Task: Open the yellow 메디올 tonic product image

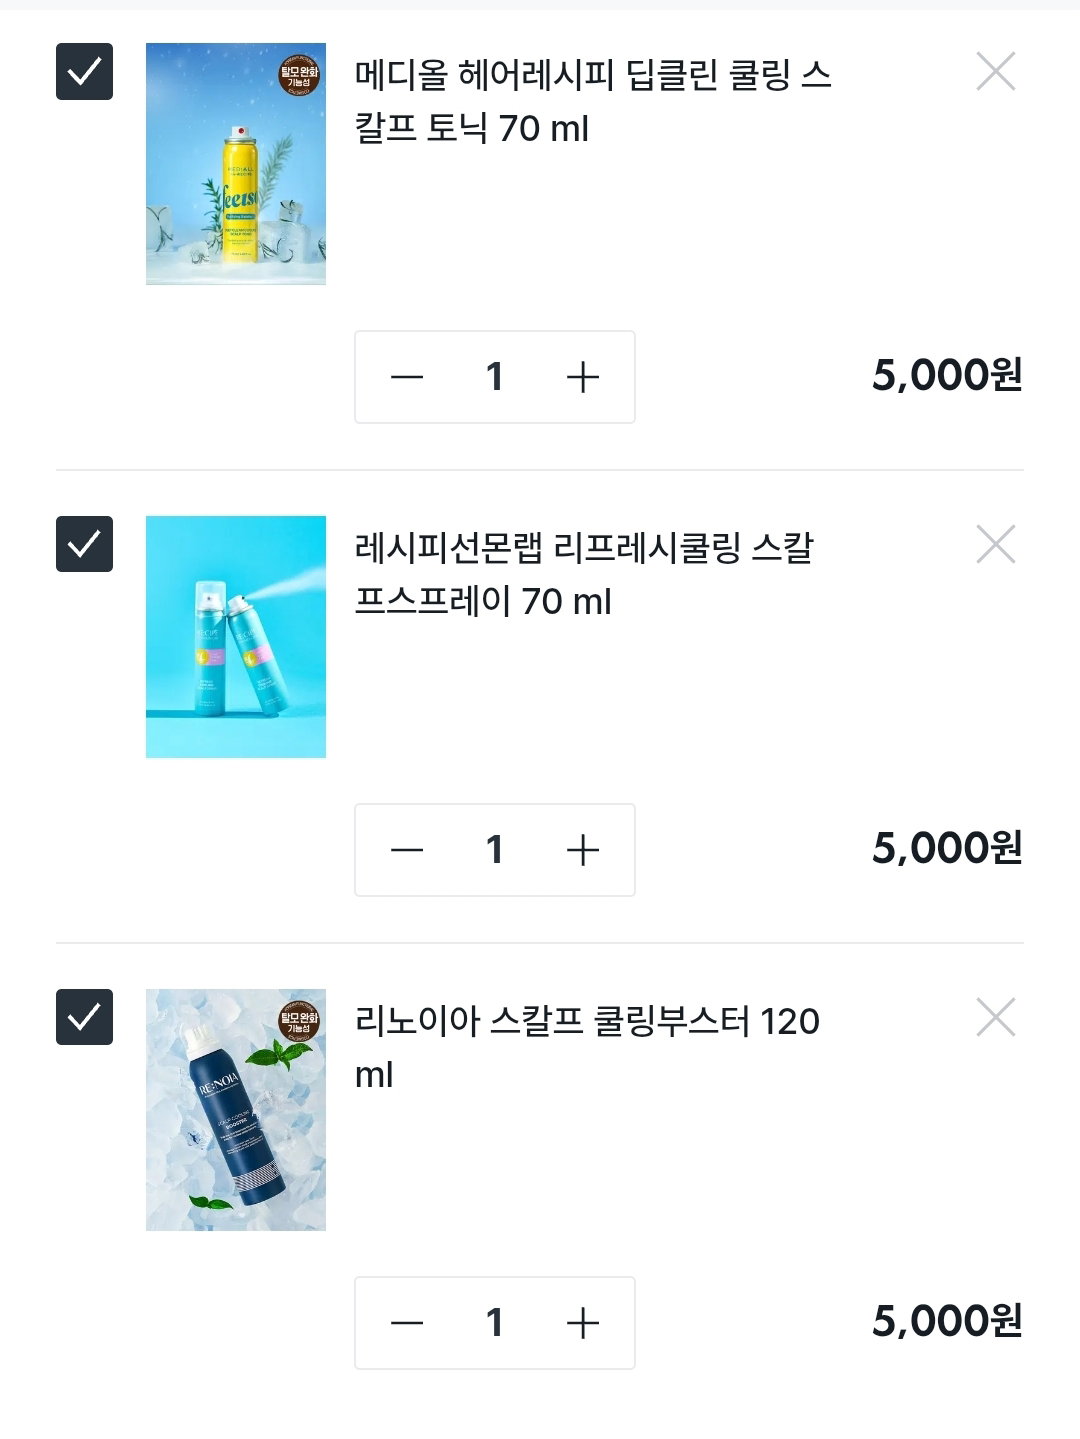Action: (236, 164)
